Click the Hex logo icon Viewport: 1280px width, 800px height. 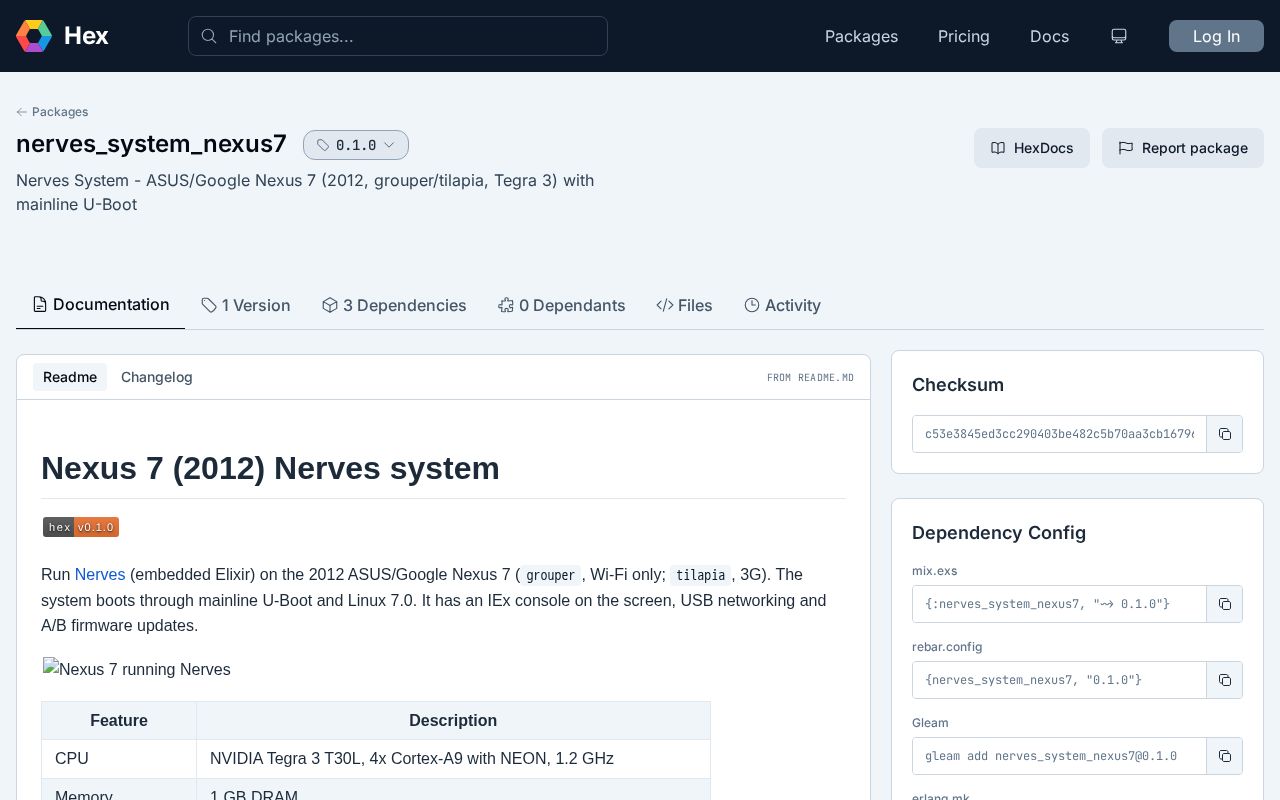tap(34, 36)
